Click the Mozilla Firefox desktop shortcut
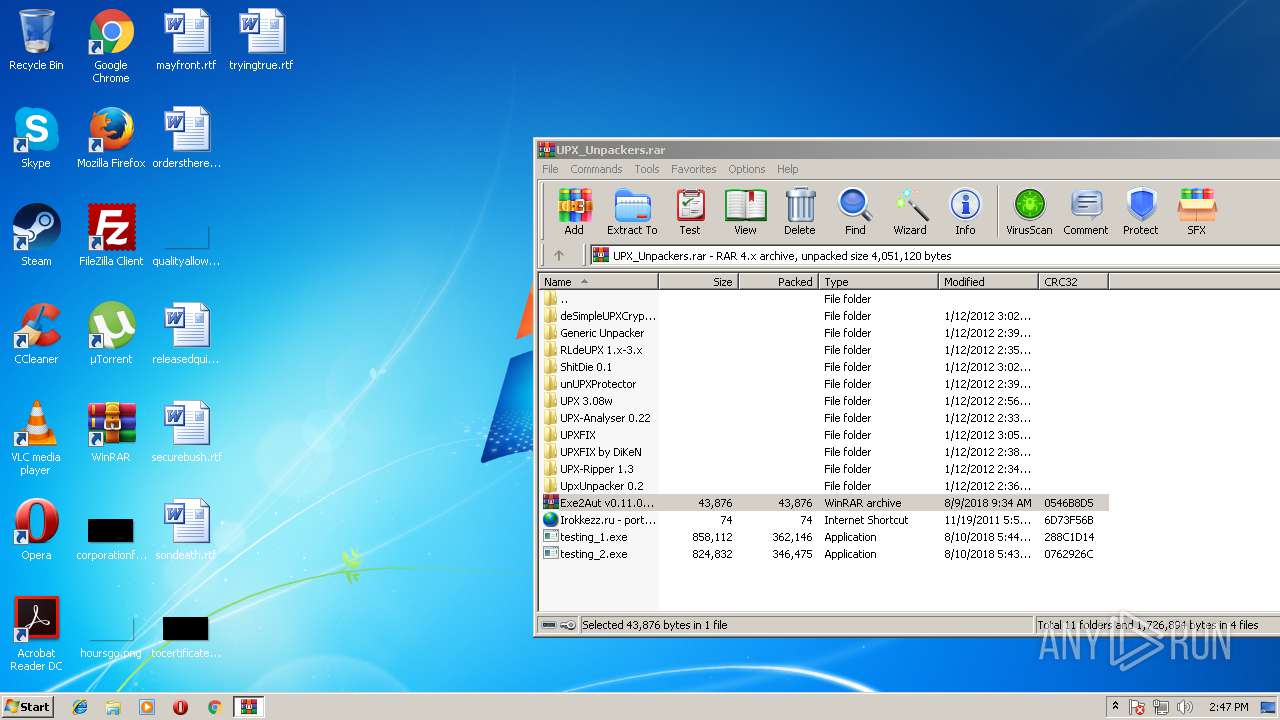This screenshot has height=720, width=1280. pyautogui.click(x=111, y=138)
